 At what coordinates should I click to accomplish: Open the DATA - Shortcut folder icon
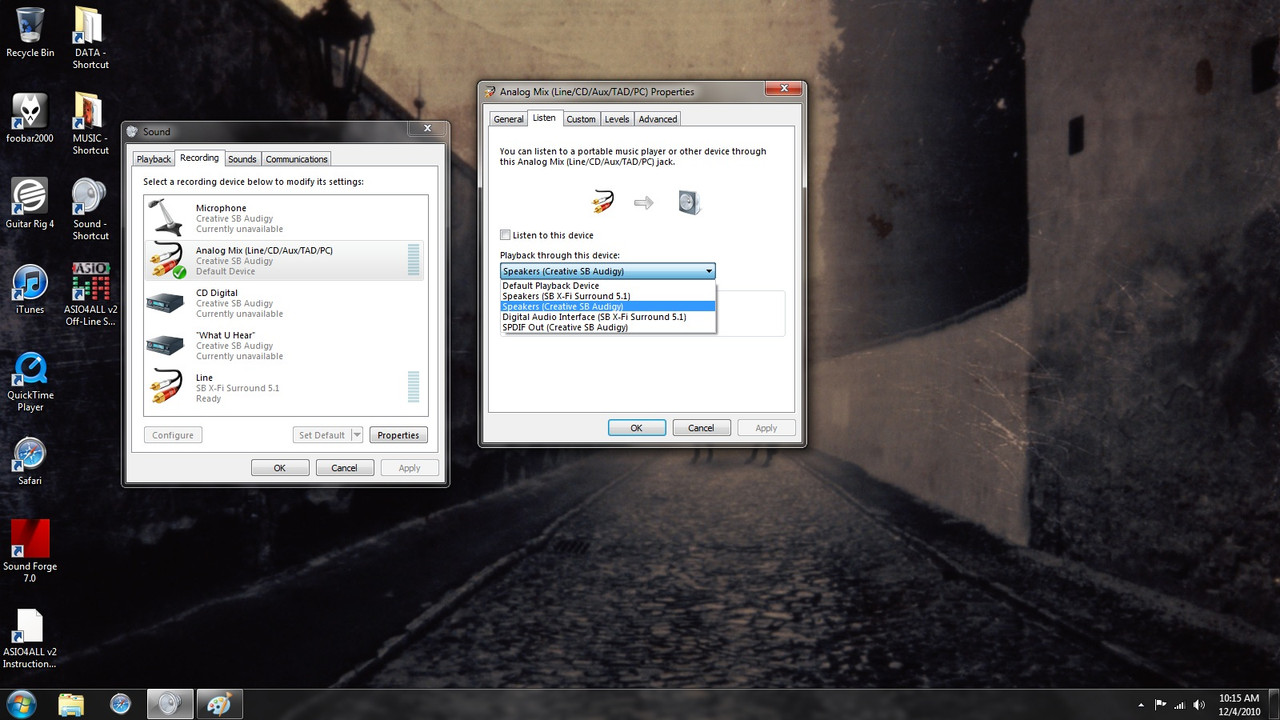pos(90,38)
